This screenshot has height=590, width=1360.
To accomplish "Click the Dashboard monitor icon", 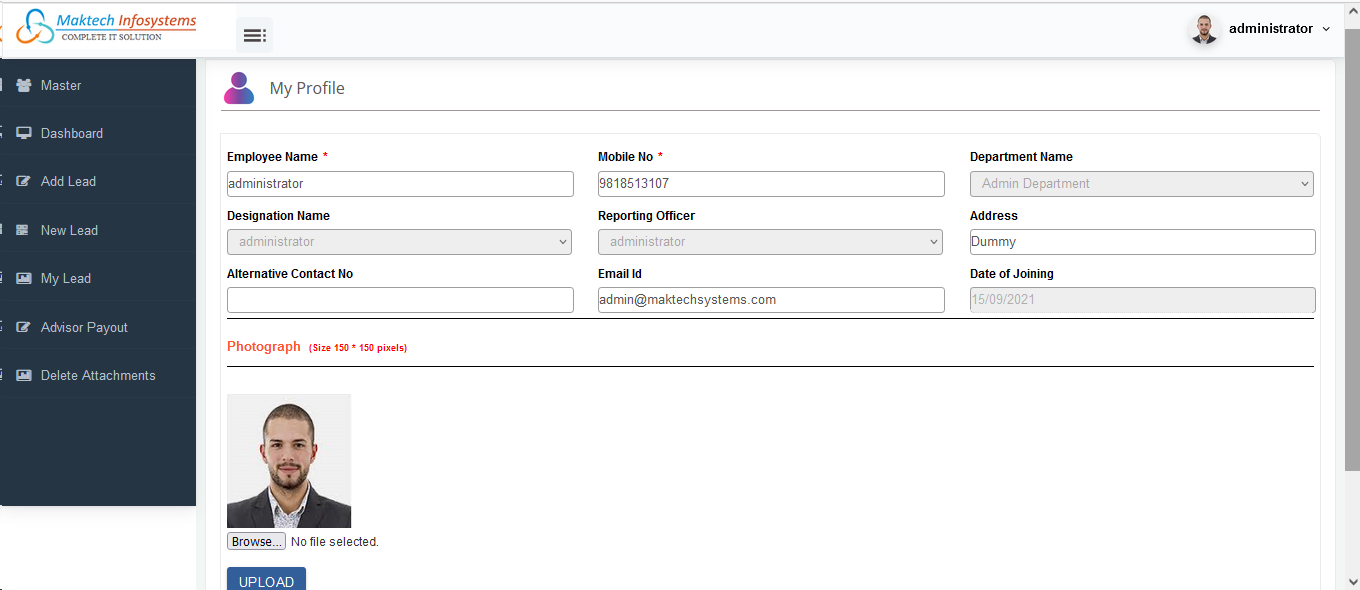I will pyautogui.click(x=23, y=133).
